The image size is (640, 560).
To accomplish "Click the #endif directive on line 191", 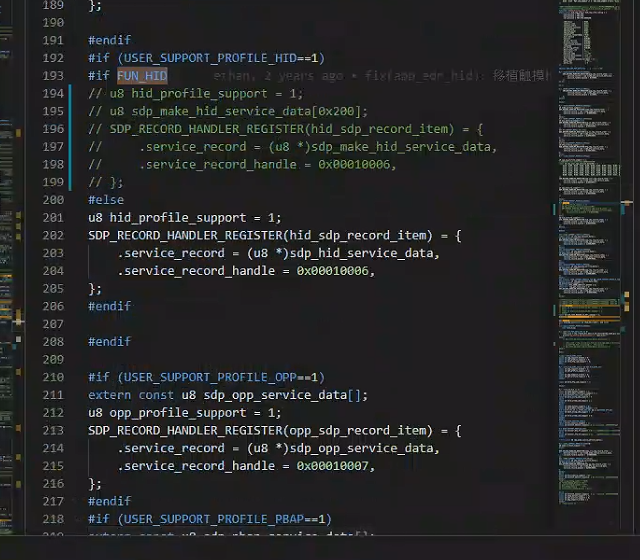I will (110, 40).
